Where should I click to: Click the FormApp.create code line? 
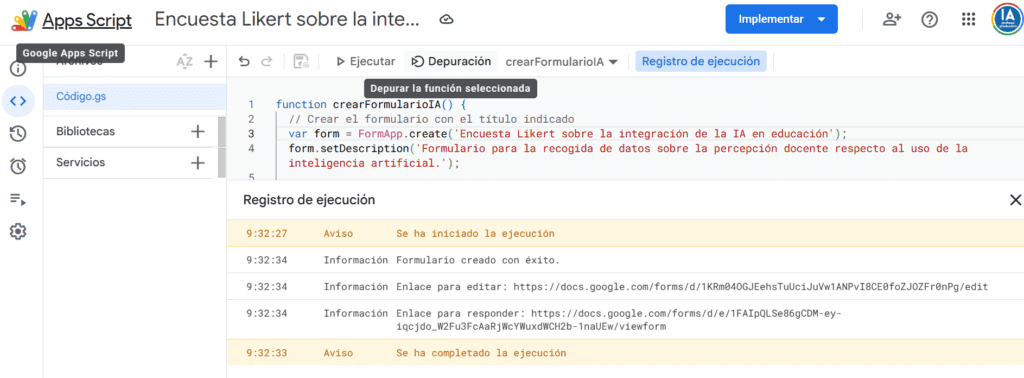[568, 134]
